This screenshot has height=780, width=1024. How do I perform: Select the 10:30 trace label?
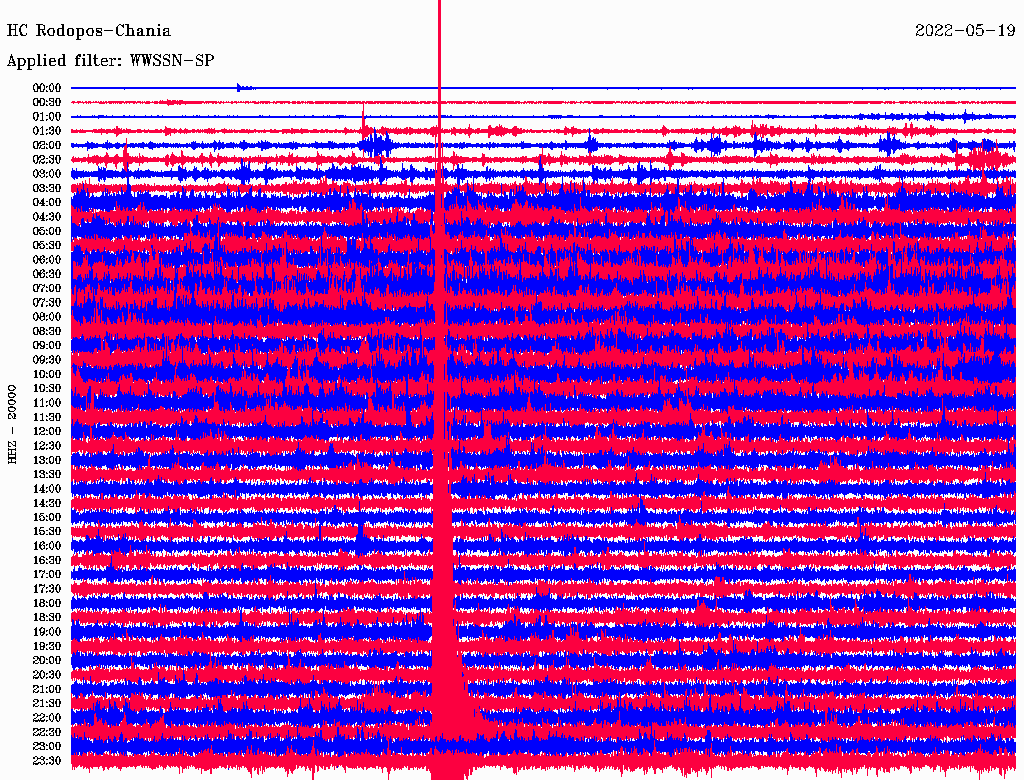[47, 388]
